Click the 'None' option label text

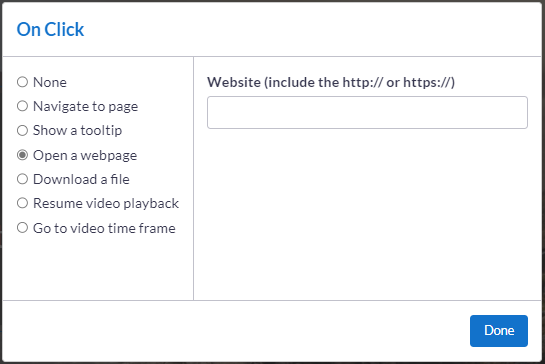[x=50, y=82]
